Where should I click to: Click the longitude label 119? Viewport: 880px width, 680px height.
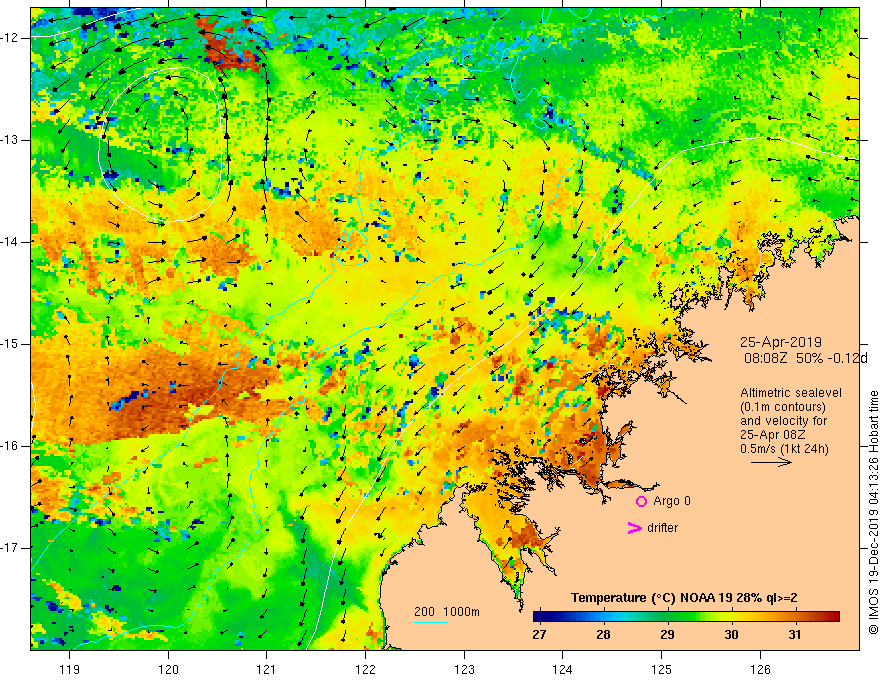(x=70, y=669)
